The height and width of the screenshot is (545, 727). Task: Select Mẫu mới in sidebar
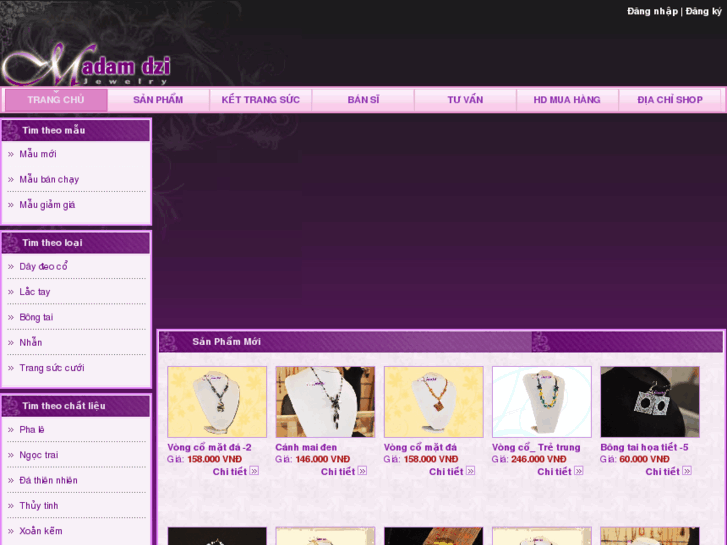tap(38, 154)
